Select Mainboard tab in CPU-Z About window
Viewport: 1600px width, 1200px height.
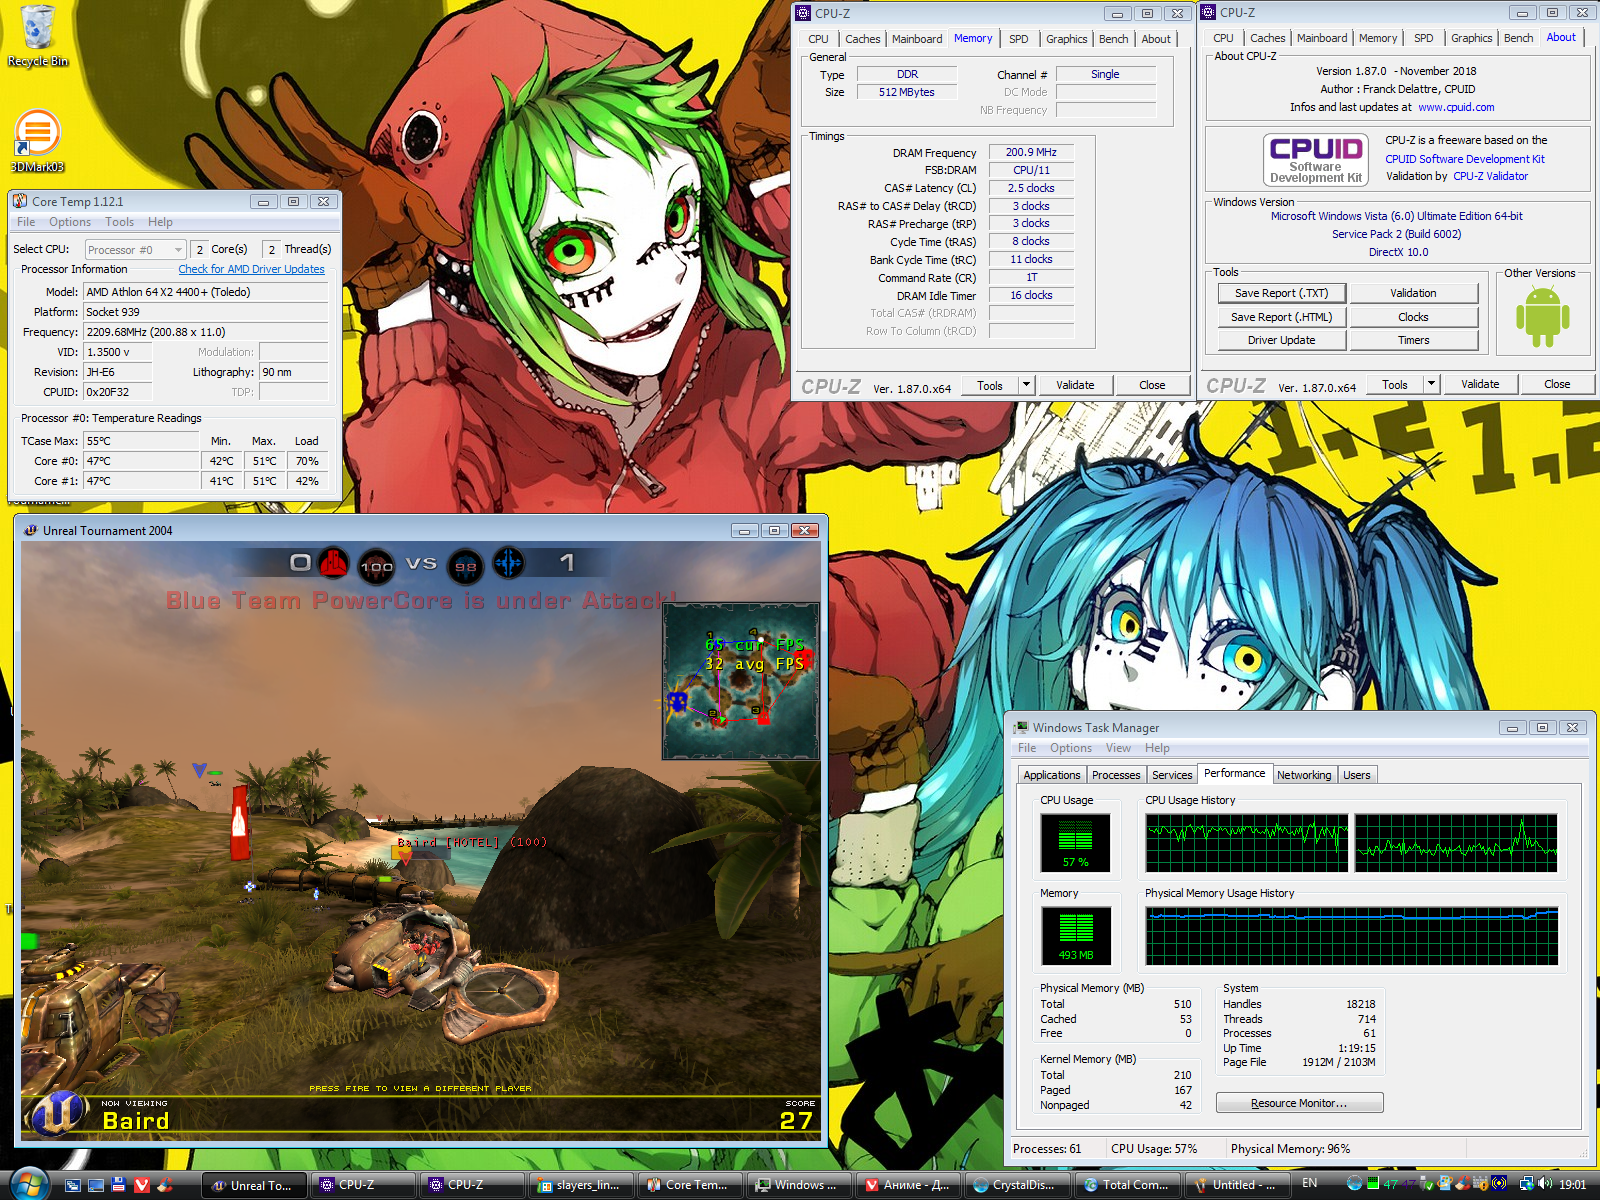coord(1322,38)
